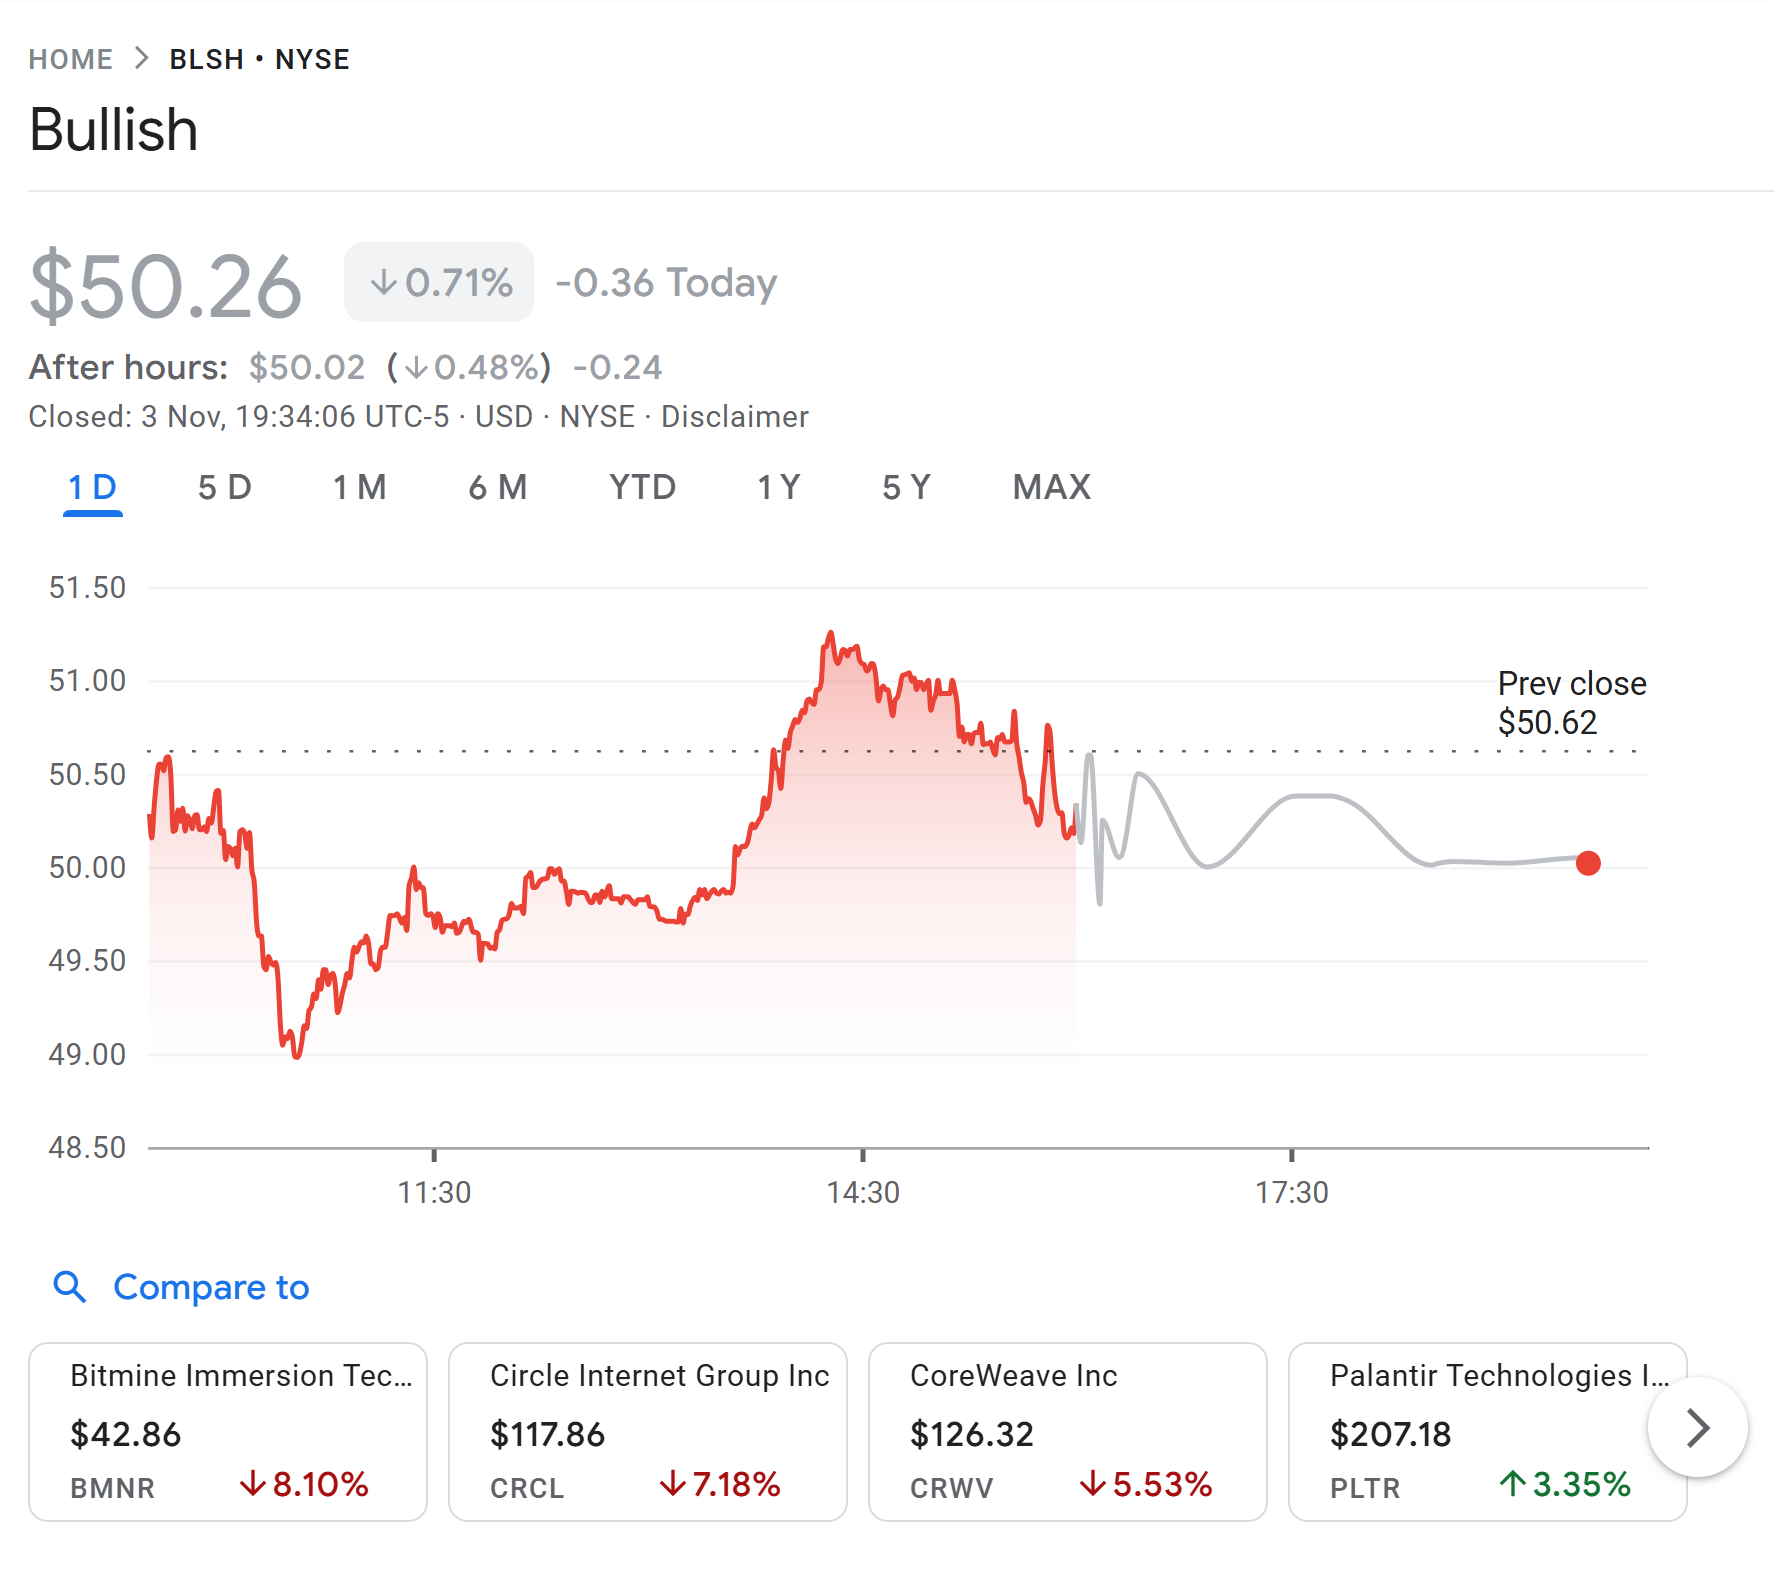Click the breadcrumb chevron after HOME

point(142,59)
